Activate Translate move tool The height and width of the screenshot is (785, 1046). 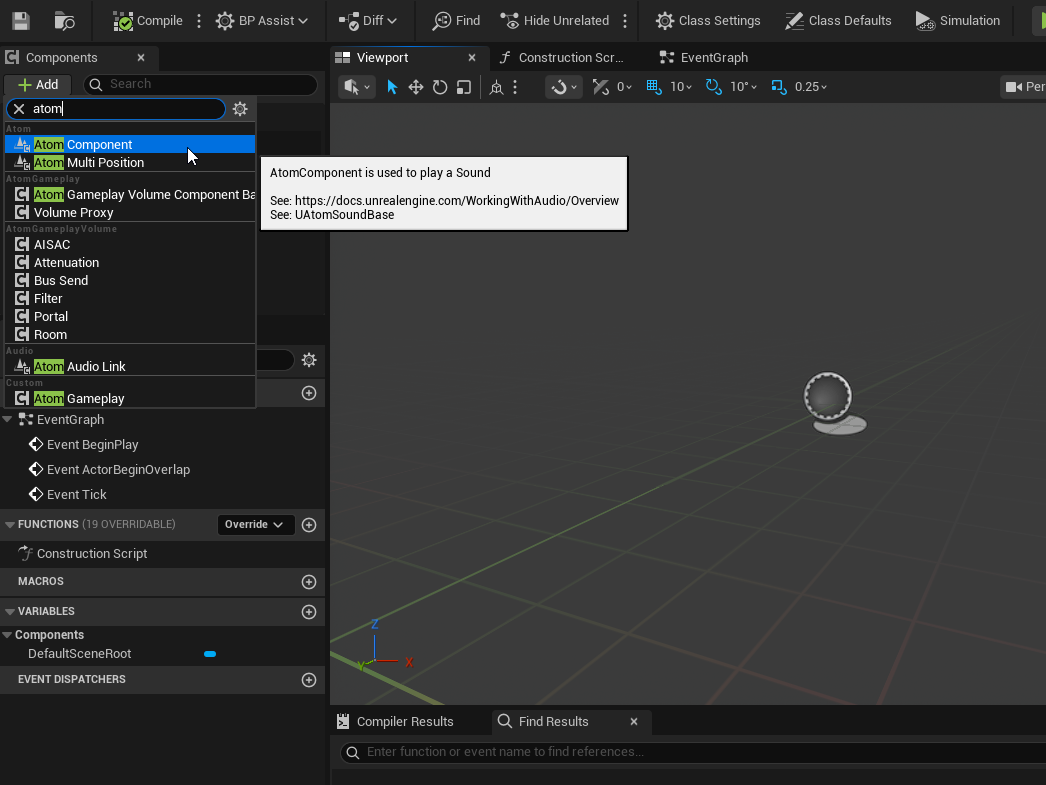tap(416, 87)
